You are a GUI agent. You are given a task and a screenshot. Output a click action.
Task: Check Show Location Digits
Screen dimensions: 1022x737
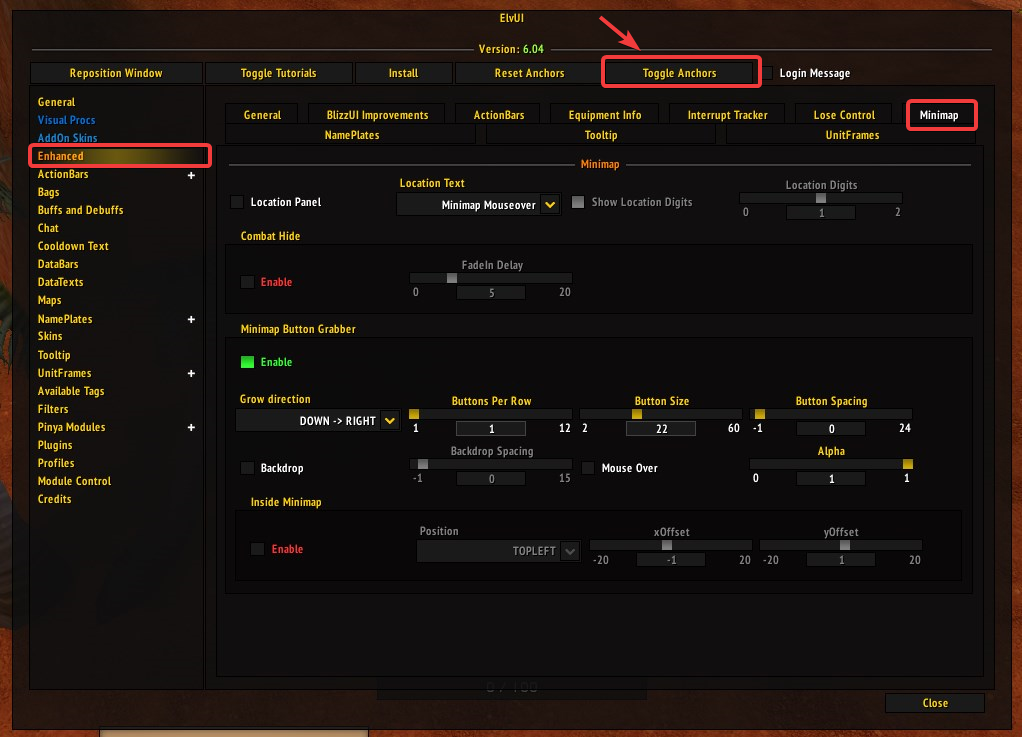click(577, 202)
